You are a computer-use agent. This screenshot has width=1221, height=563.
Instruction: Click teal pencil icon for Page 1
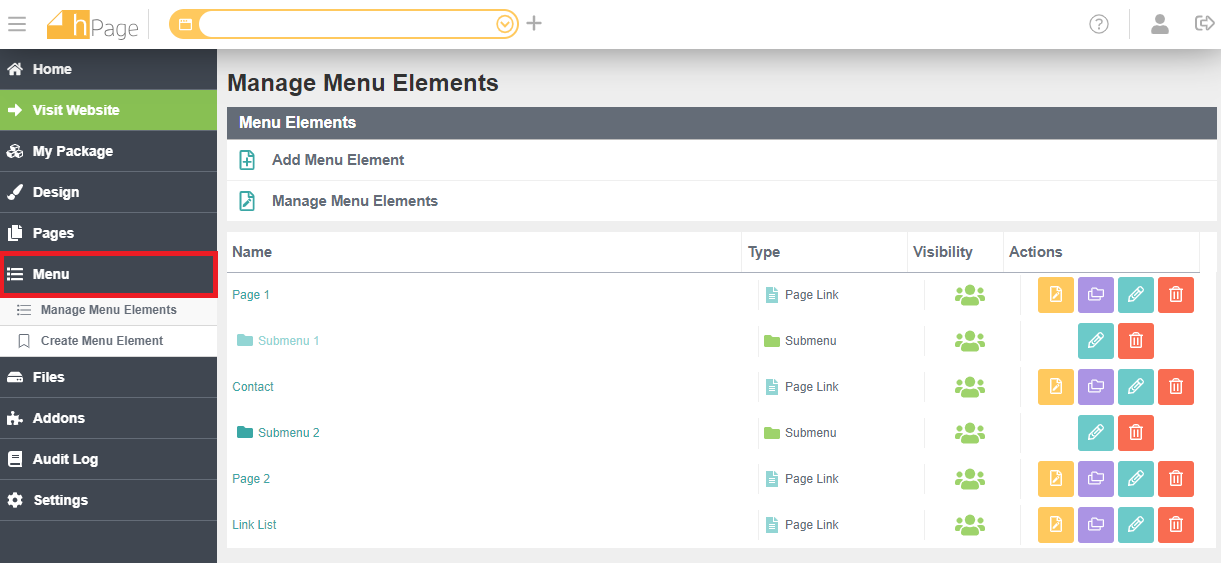pos(1136,295)
